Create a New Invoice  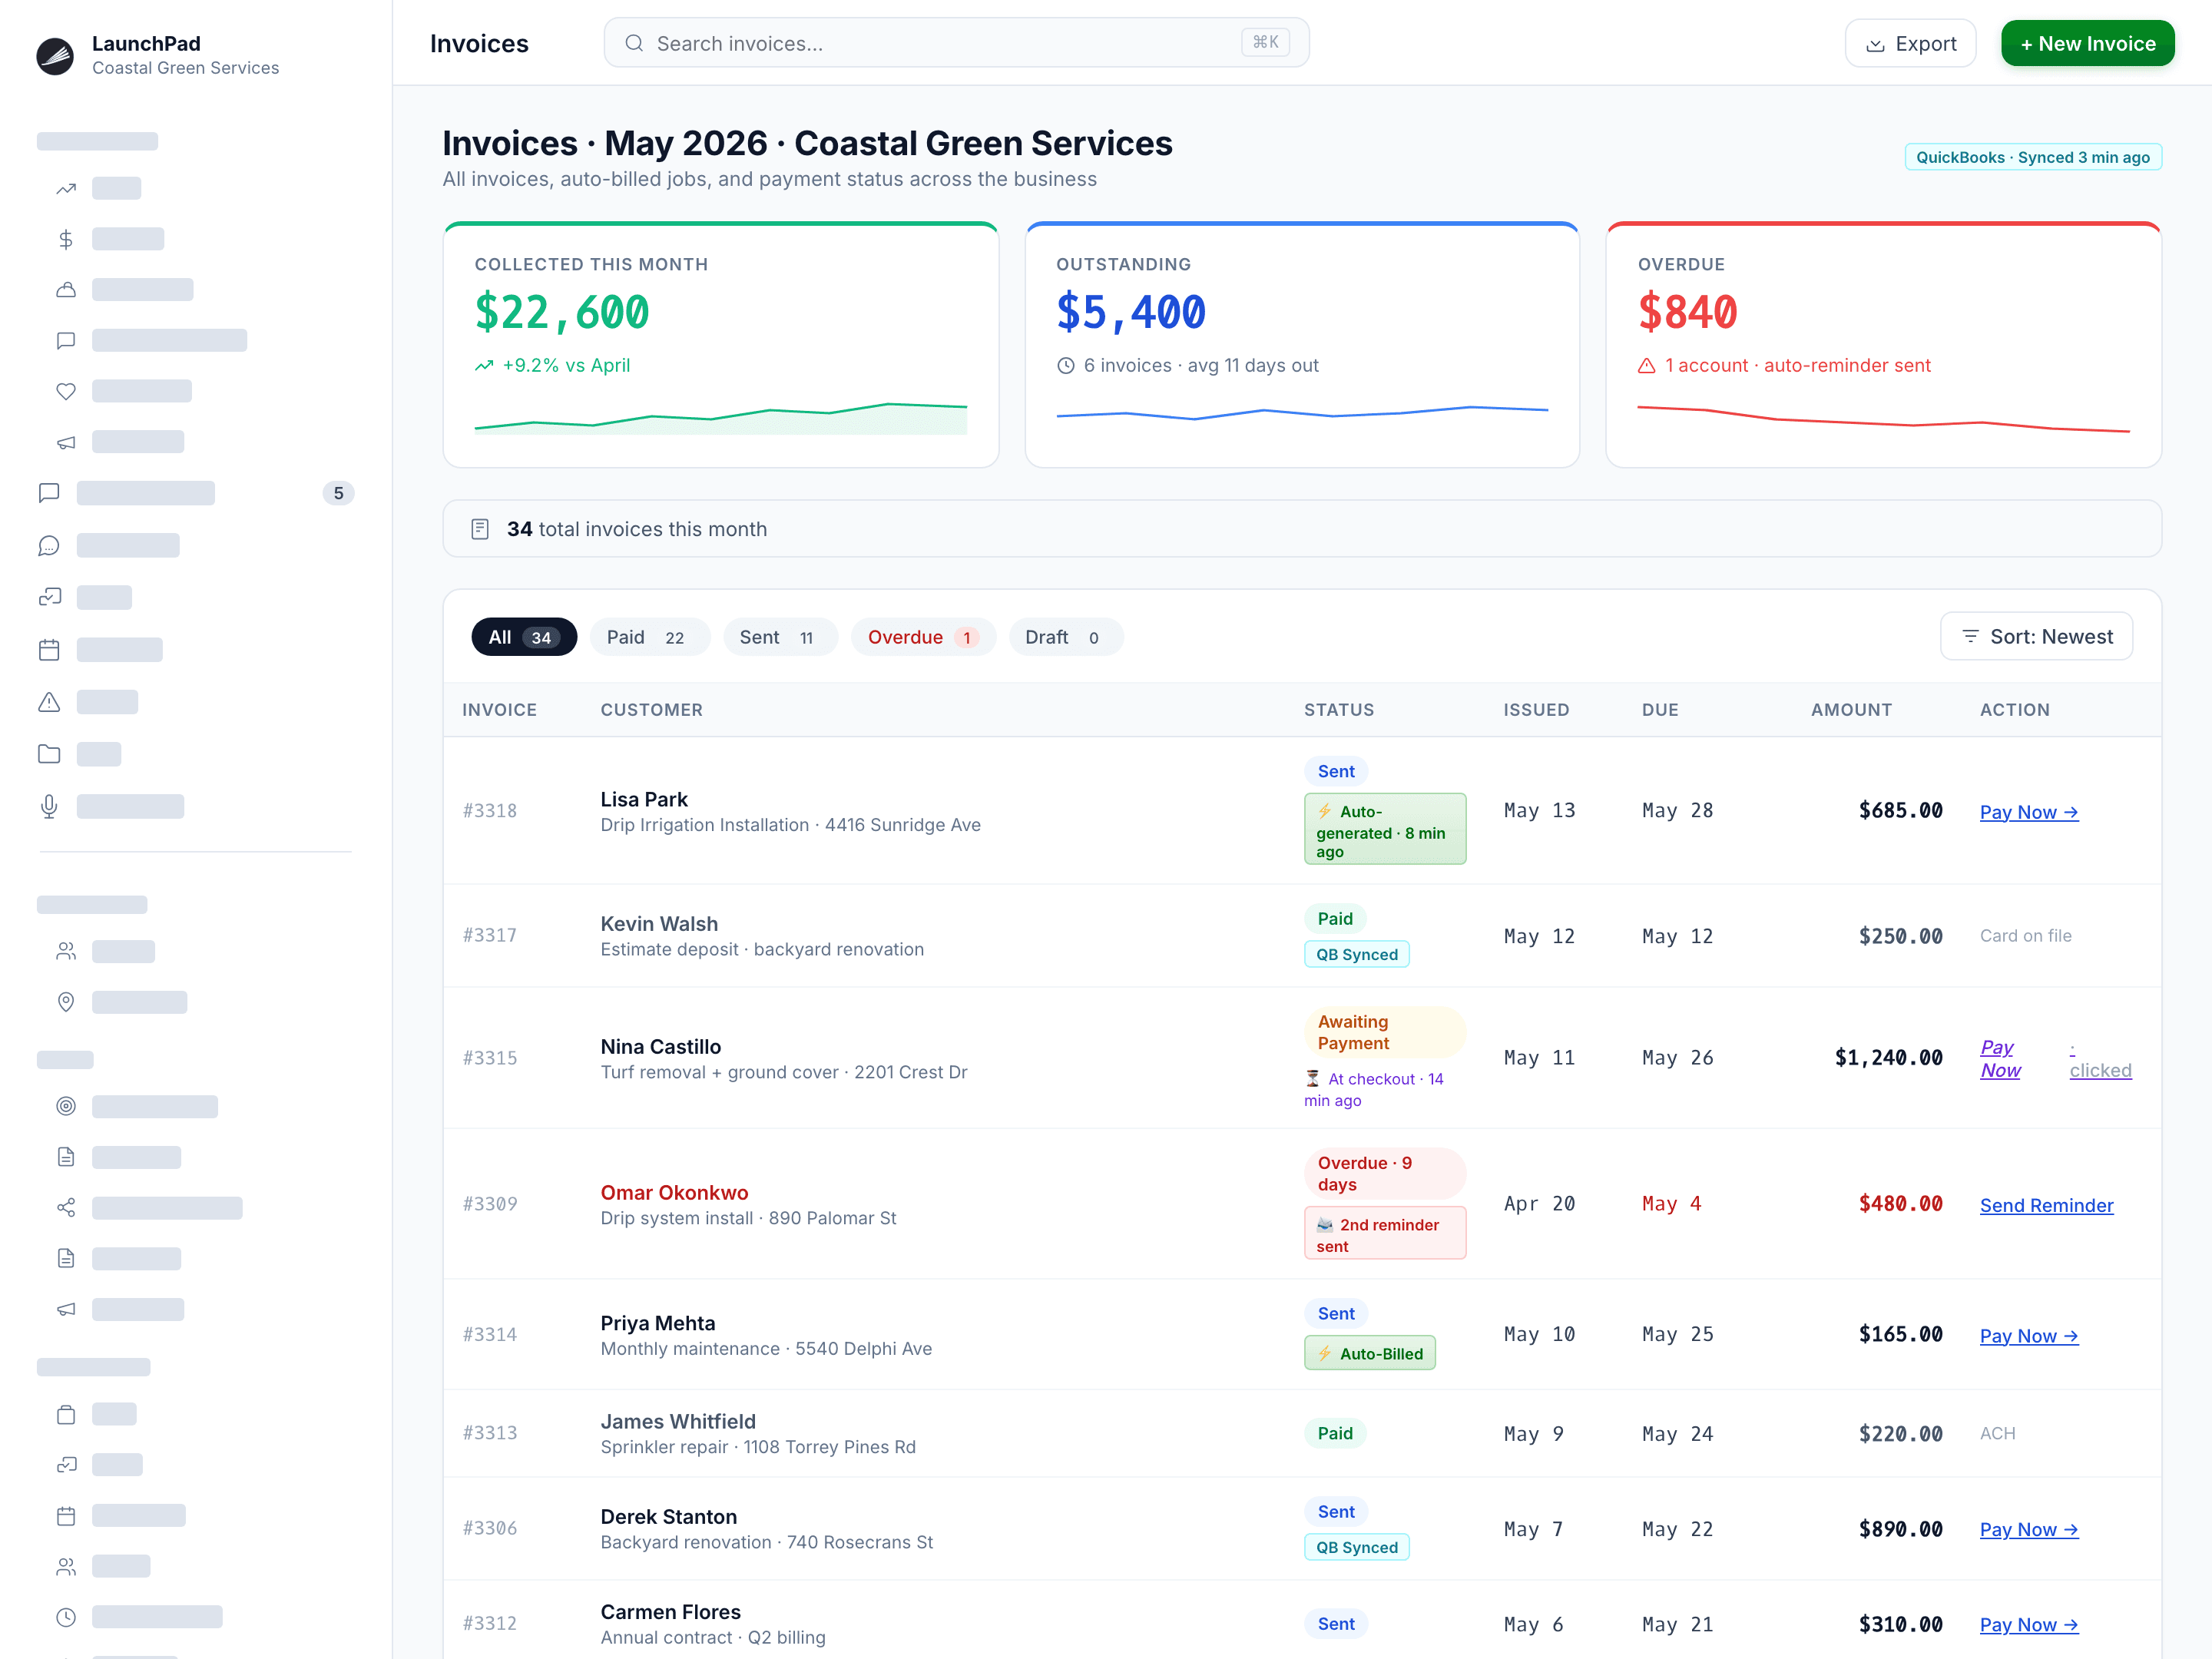[x=2087, y=43]
